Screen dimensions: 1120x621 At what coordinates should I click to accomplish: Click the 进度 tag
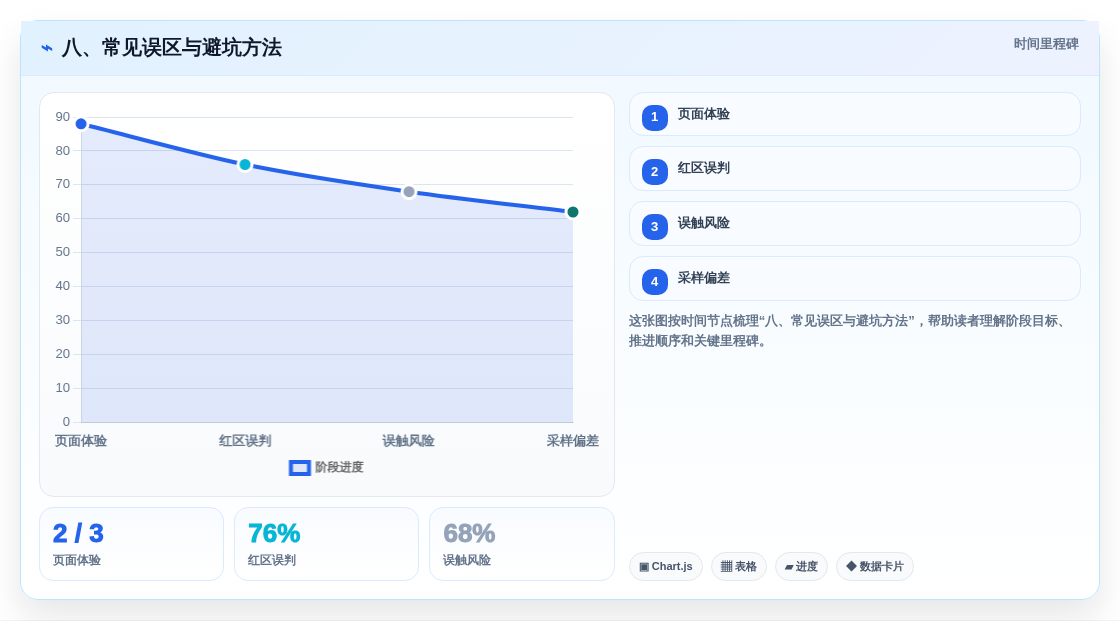pos(801,567)
